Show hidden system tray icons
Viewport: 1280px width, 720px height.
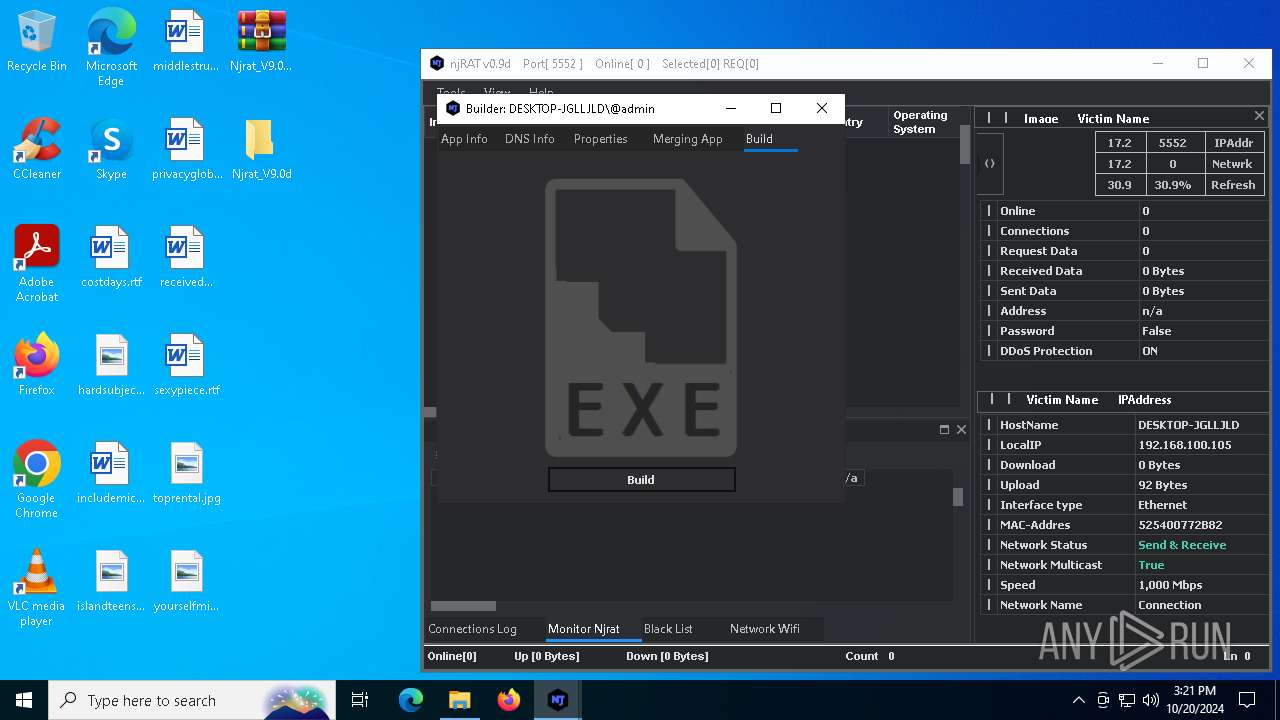(1078, 700)
